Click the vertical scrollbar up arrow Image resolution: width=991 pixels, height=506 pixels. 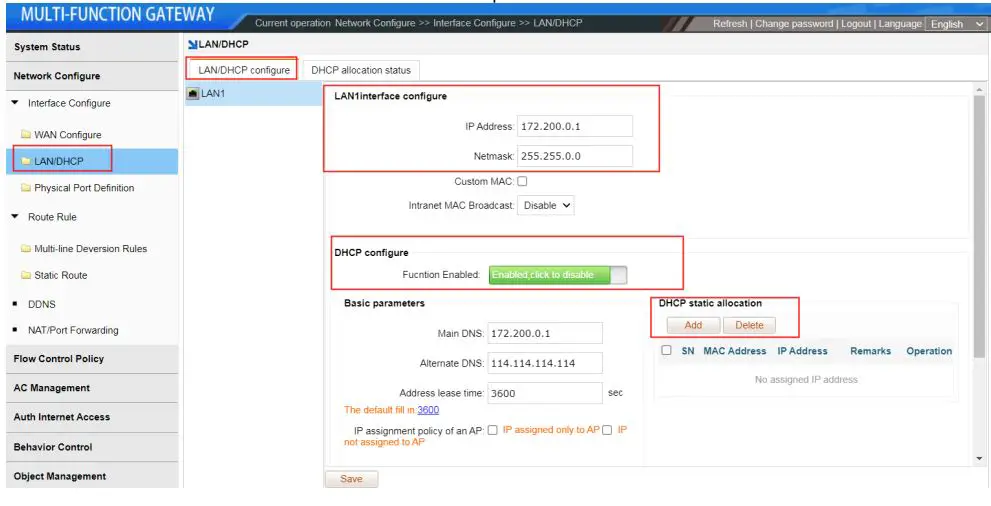[979, 90]
